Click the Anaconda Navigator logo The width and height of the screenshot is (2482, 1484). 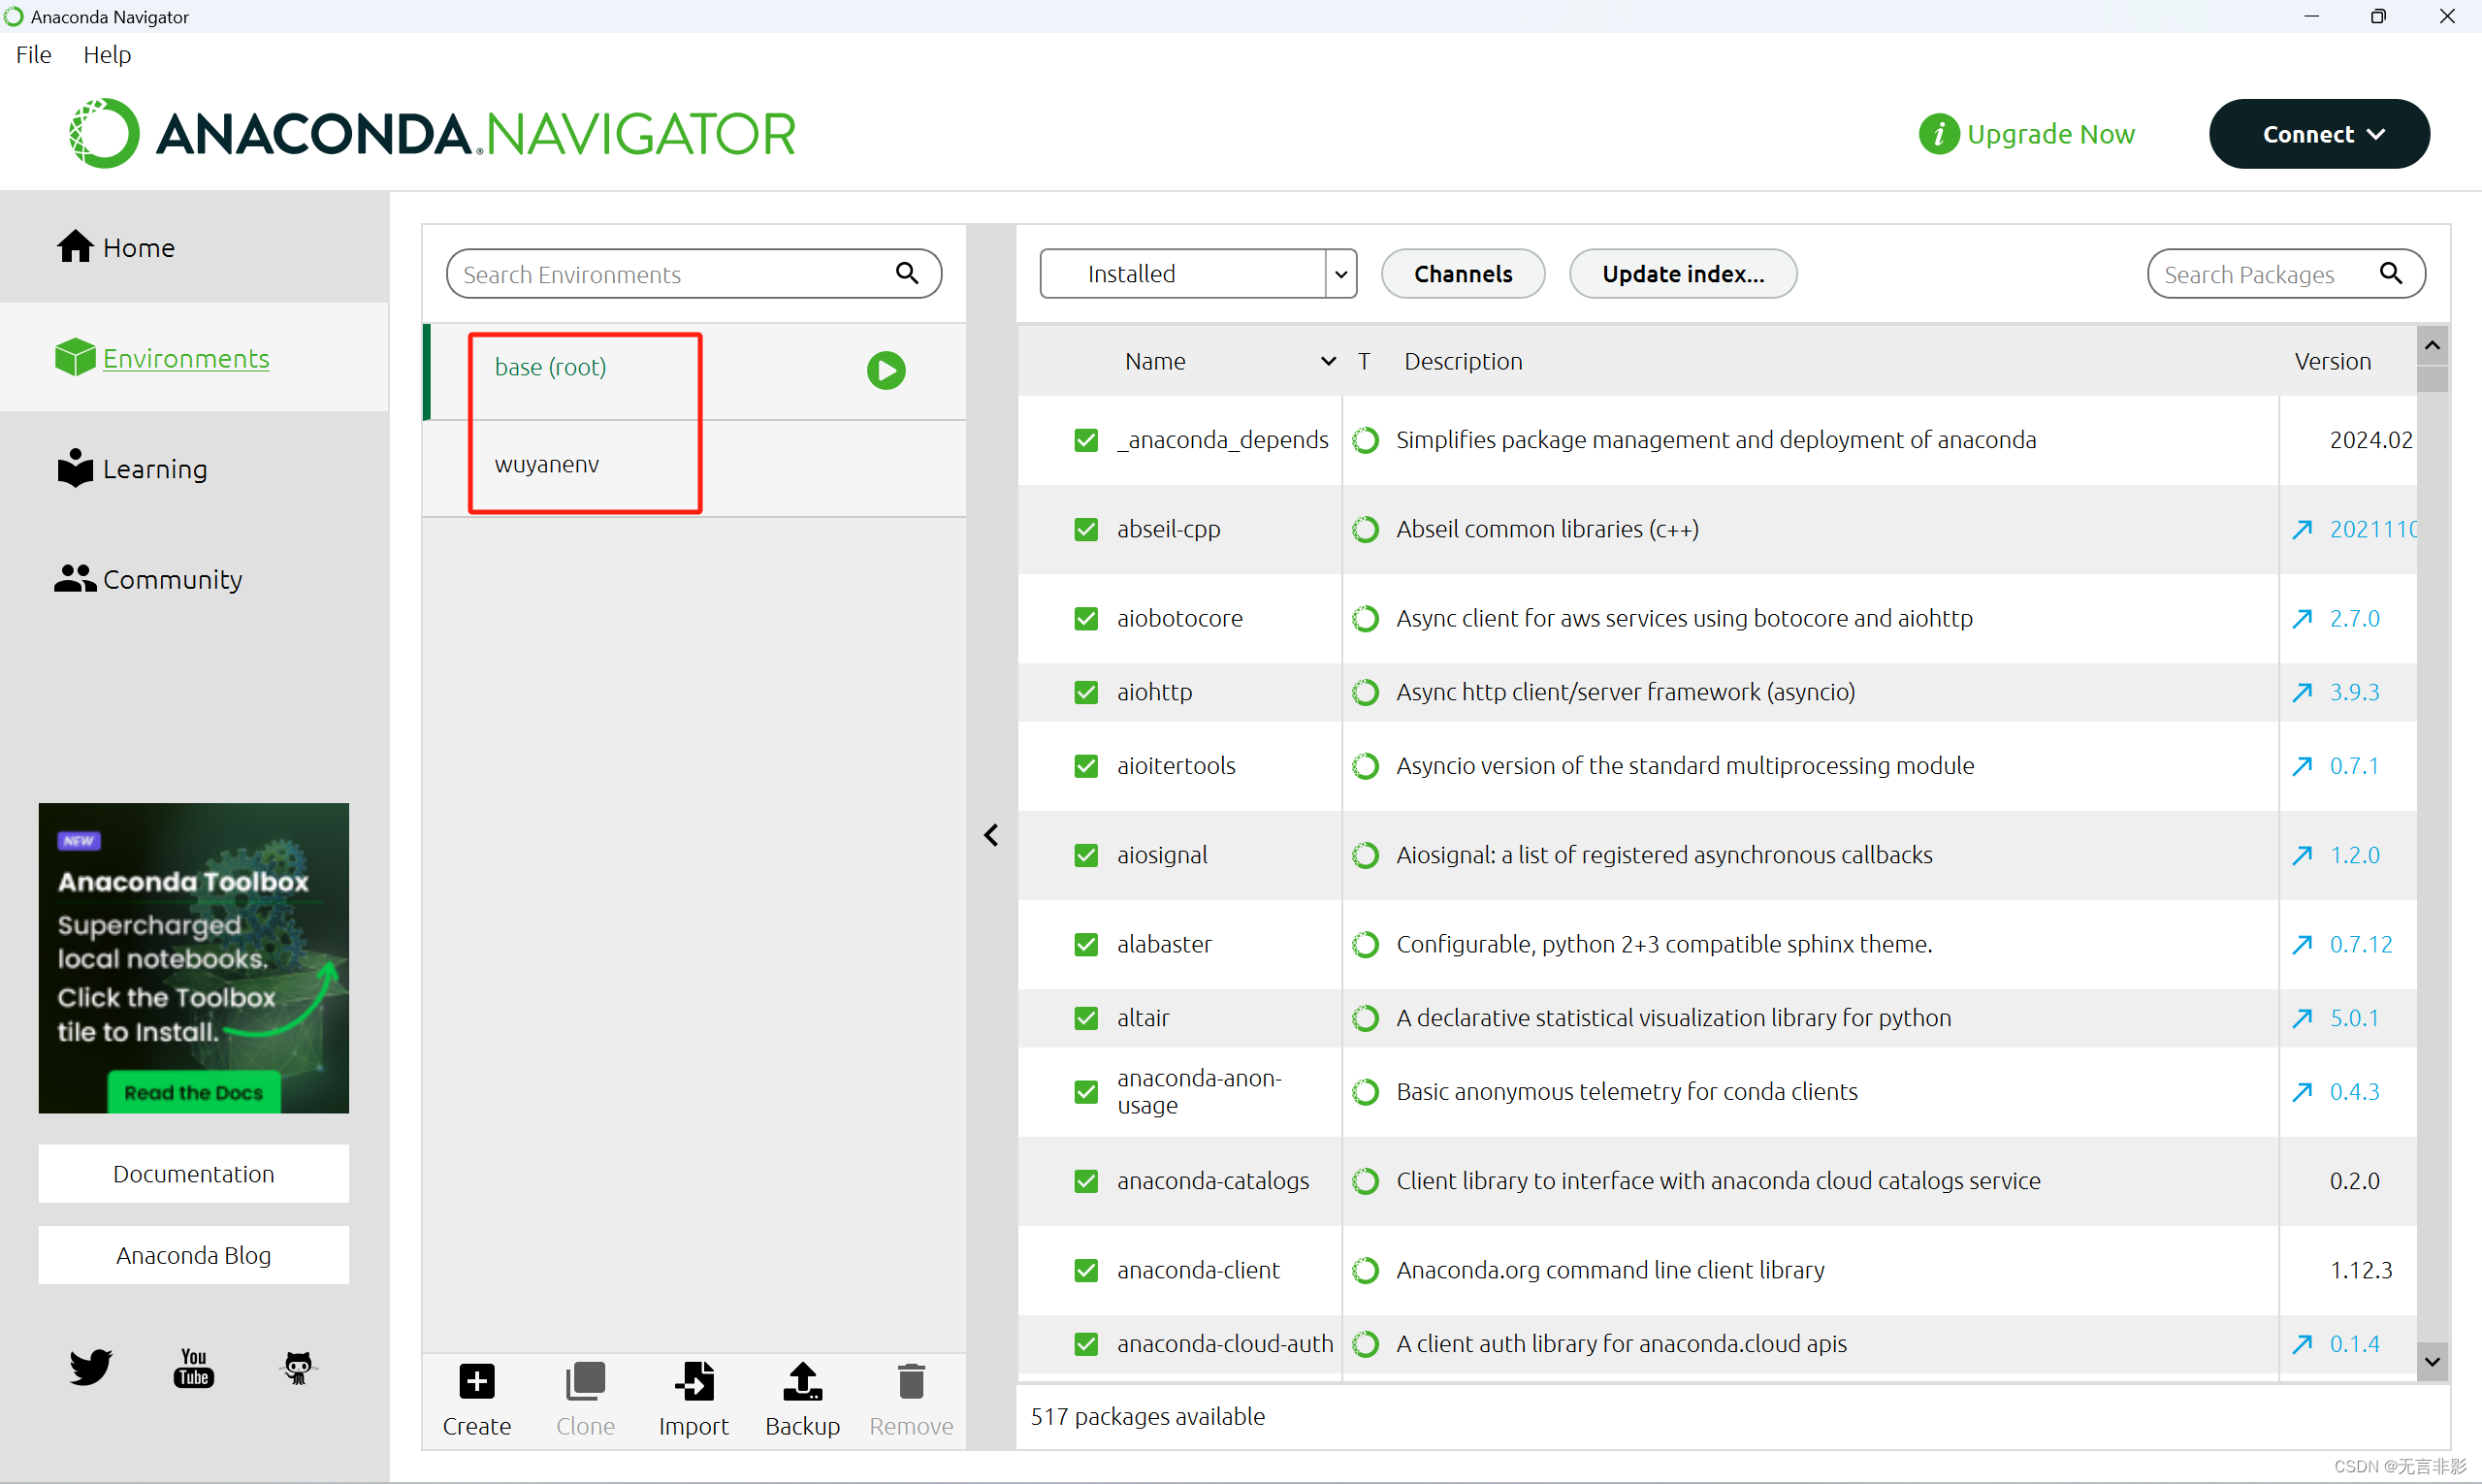(432, 133)
